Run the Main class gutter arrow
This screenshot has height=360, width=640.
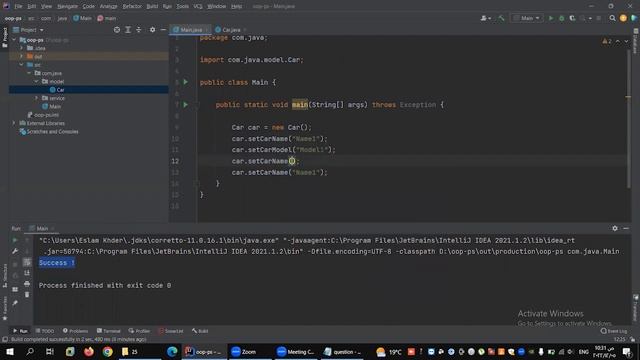click(186, 82)
